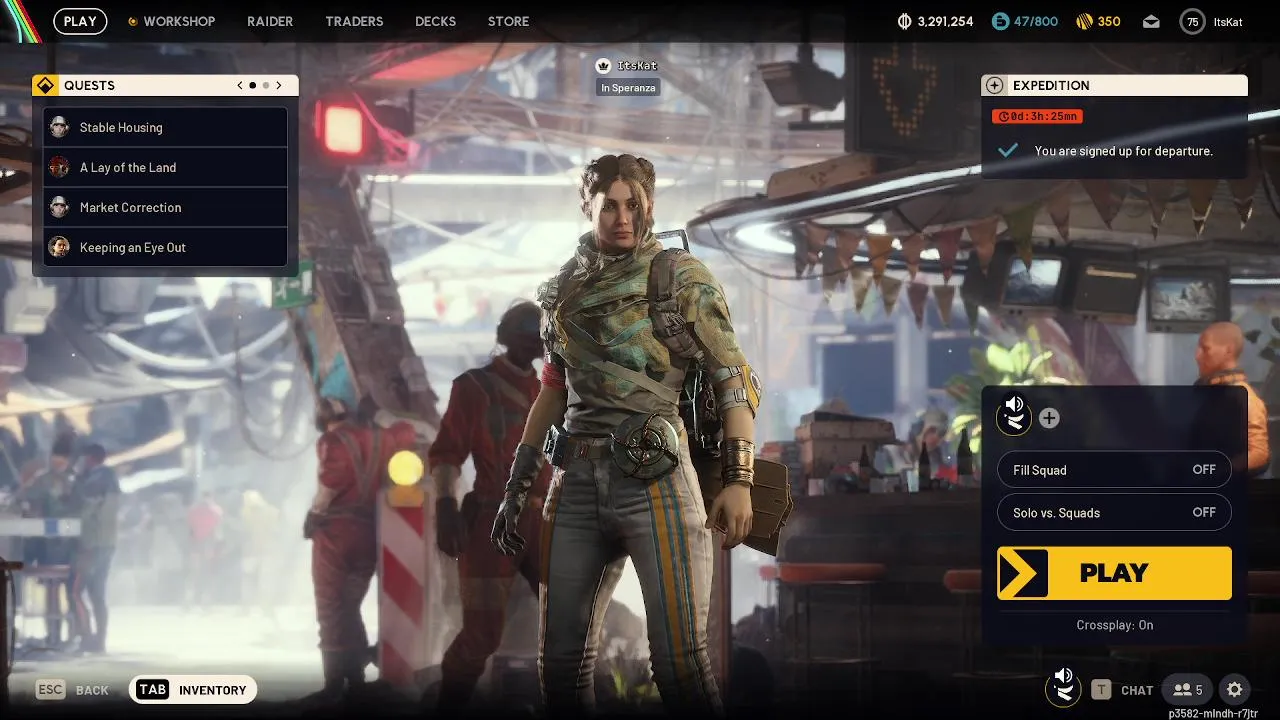1280x720 pixels.
Task: Toggle Fill Squad option
Action: click(x=1114, y=470)
